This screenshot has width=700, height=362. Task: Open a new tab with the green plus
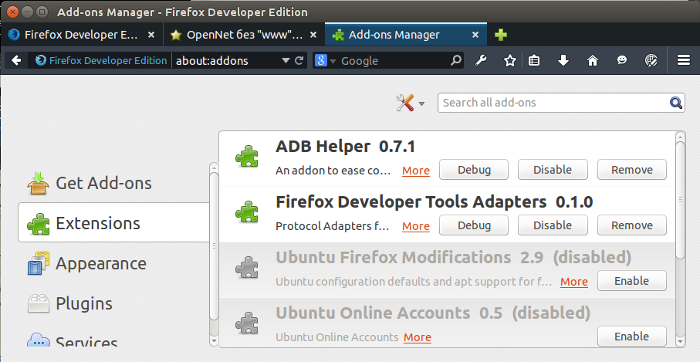click(501, 35)
